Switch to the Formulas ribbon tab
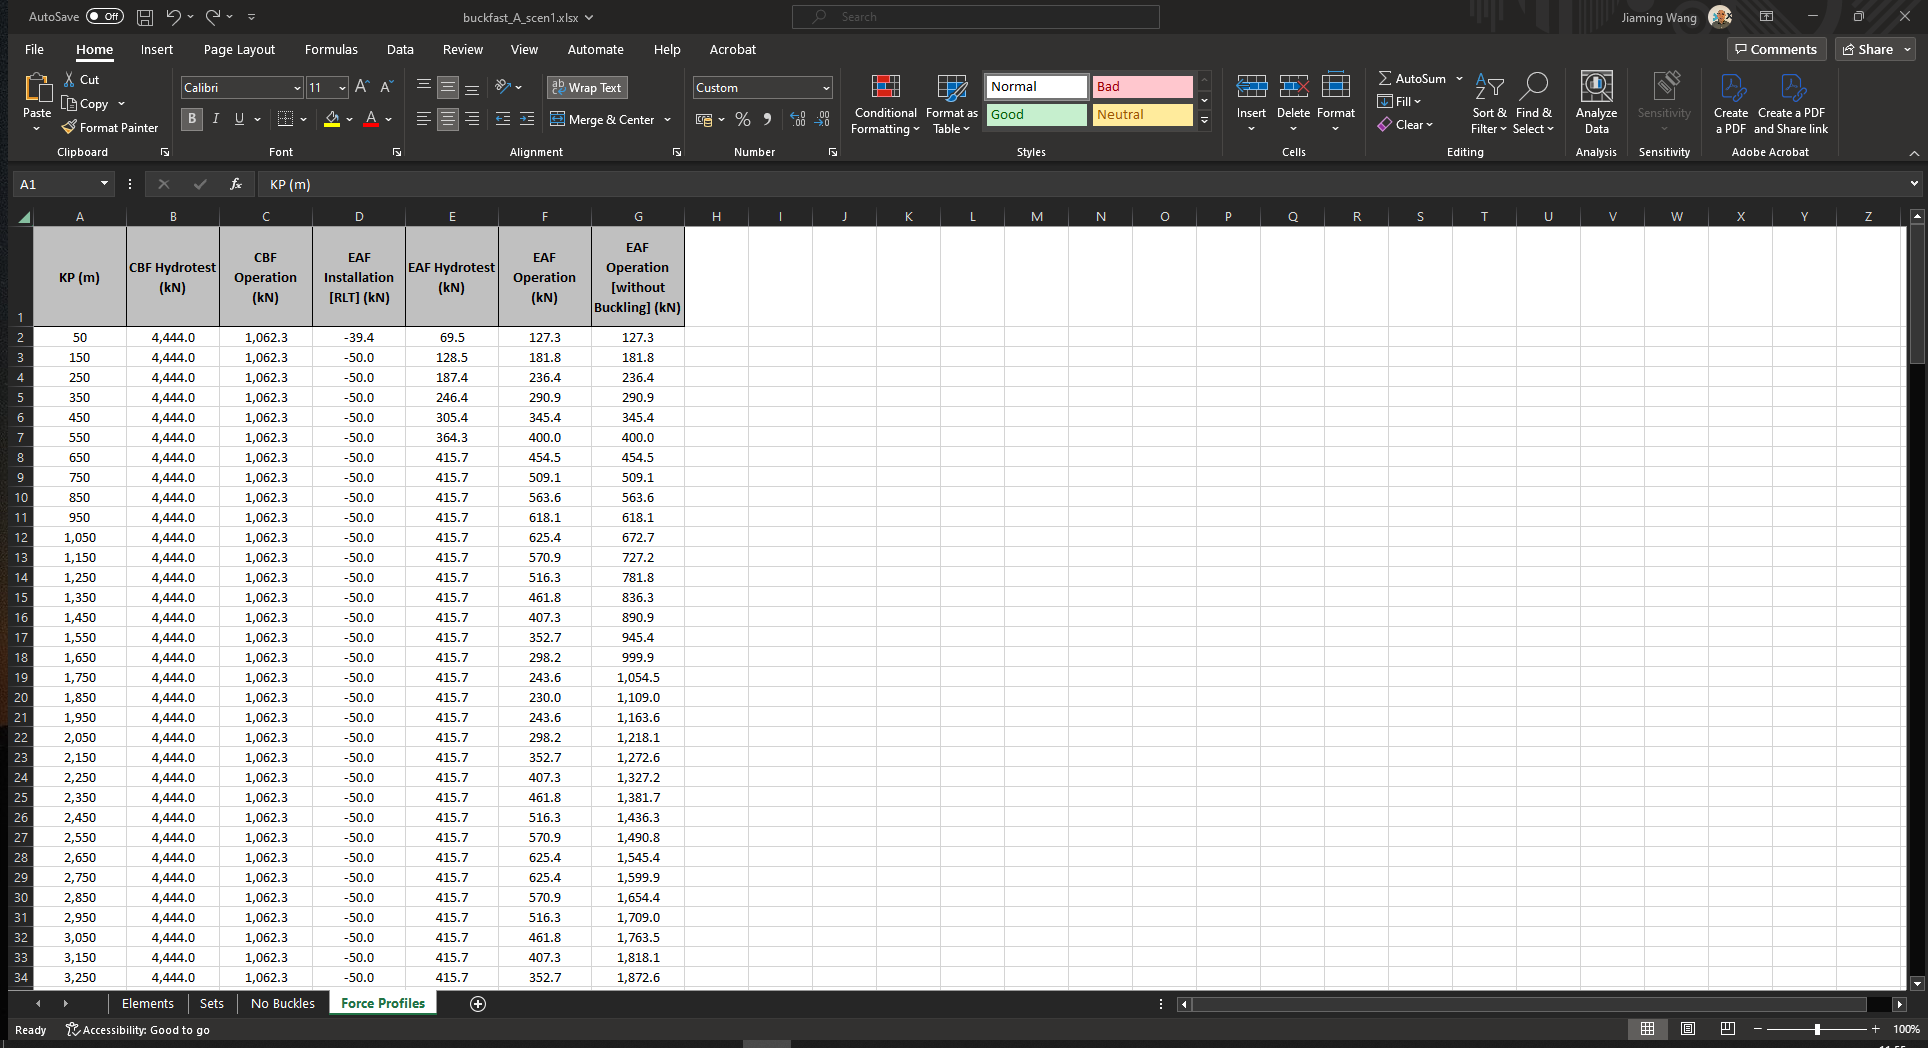 coord(330,49)
